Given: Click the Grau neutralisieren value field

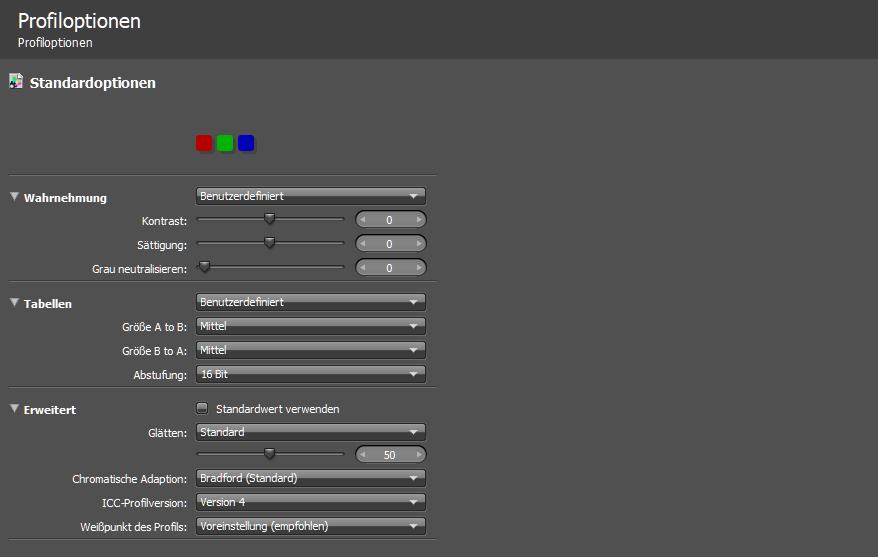Looking at the screenshot, I should (390, 268).
